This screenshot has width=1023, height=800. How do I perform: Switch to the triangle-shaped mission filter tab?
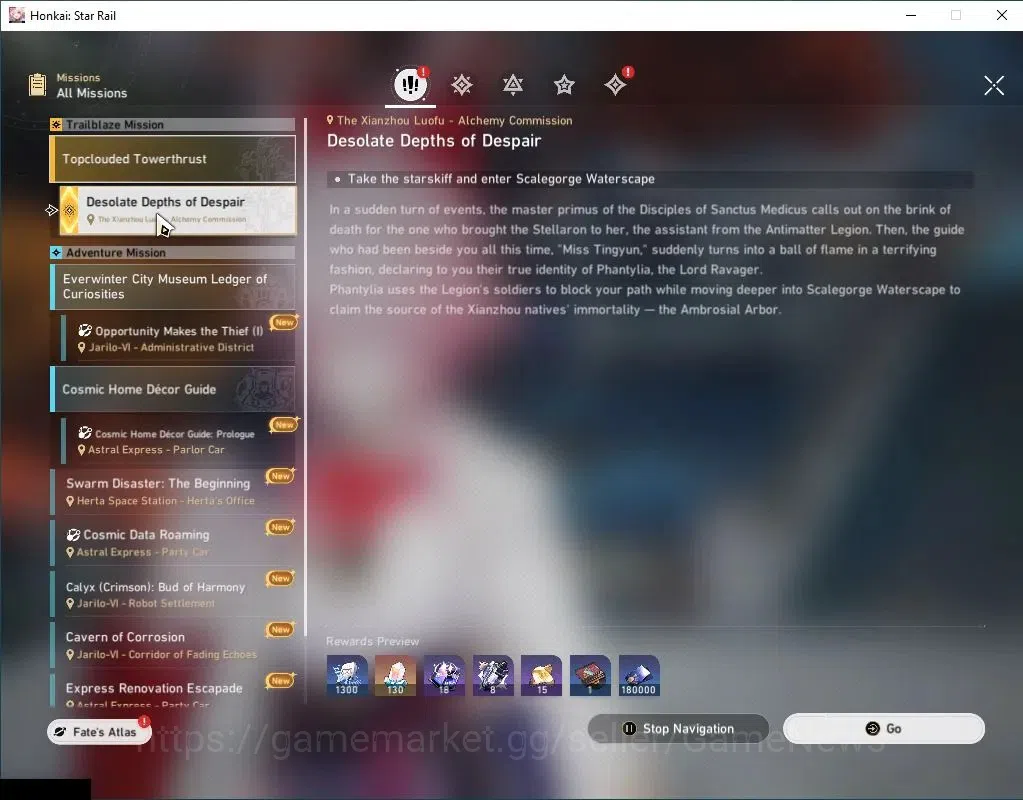513,85
